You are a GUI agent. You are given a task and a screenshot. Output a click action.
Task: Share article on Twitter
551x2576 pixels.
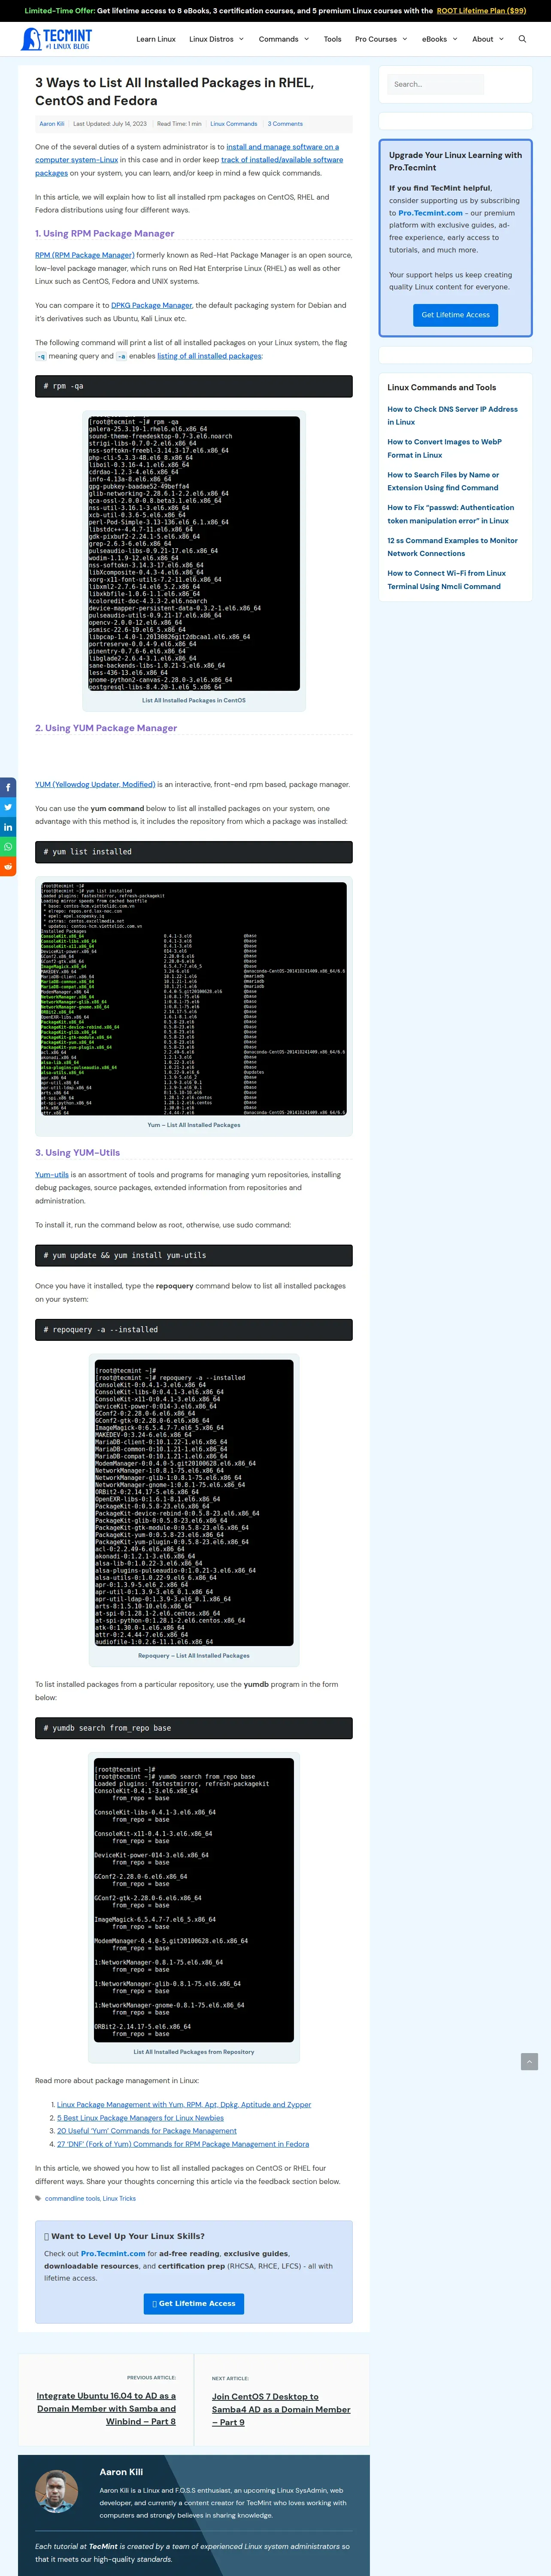pyautogui.click(x=8, y=807)
